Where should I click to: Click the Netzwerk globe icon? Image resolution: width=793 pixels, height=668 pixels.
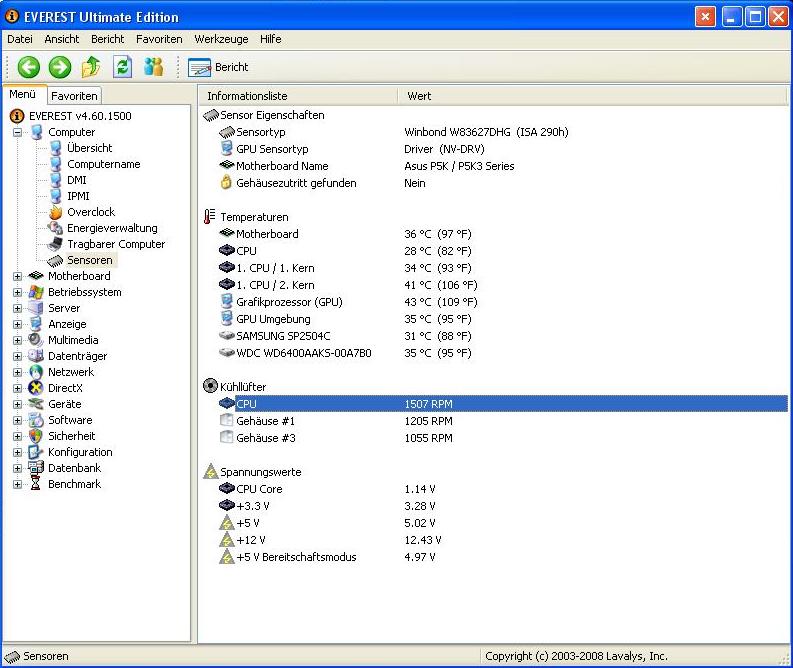(x=36, y=372)
